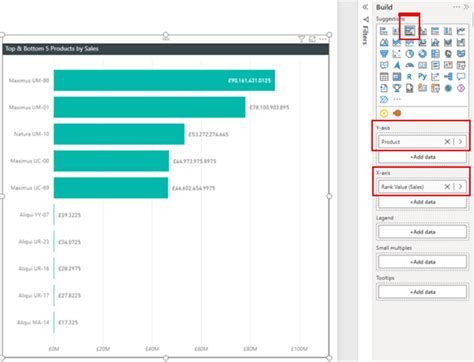Viewport: 474px width, 362px height.
Task: Add data to the X-axis well
Action: pyautogui.click(x=422, y=202)
